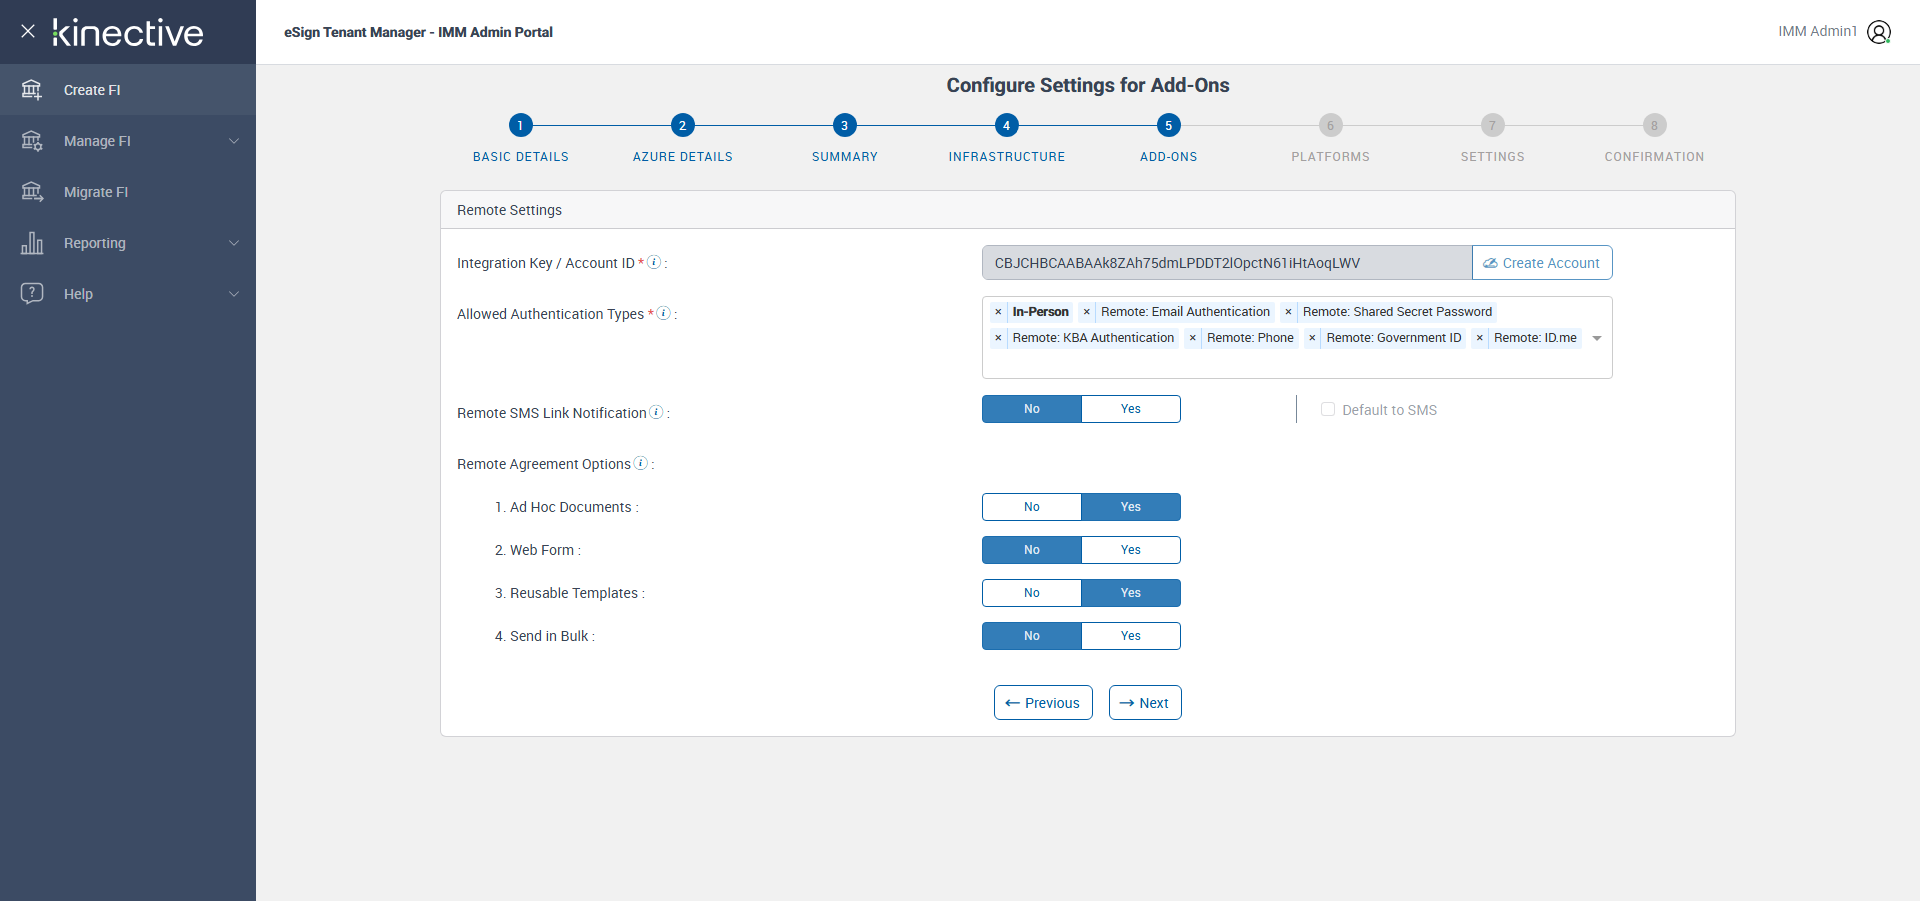Remove Remote: KBA Authentication tag
Screen dimensions: 1920x901
(998, 338)
